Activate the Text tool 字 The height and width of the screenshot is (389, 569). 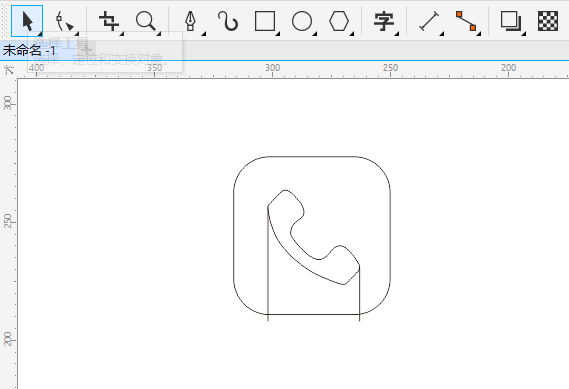coord(384,21)
